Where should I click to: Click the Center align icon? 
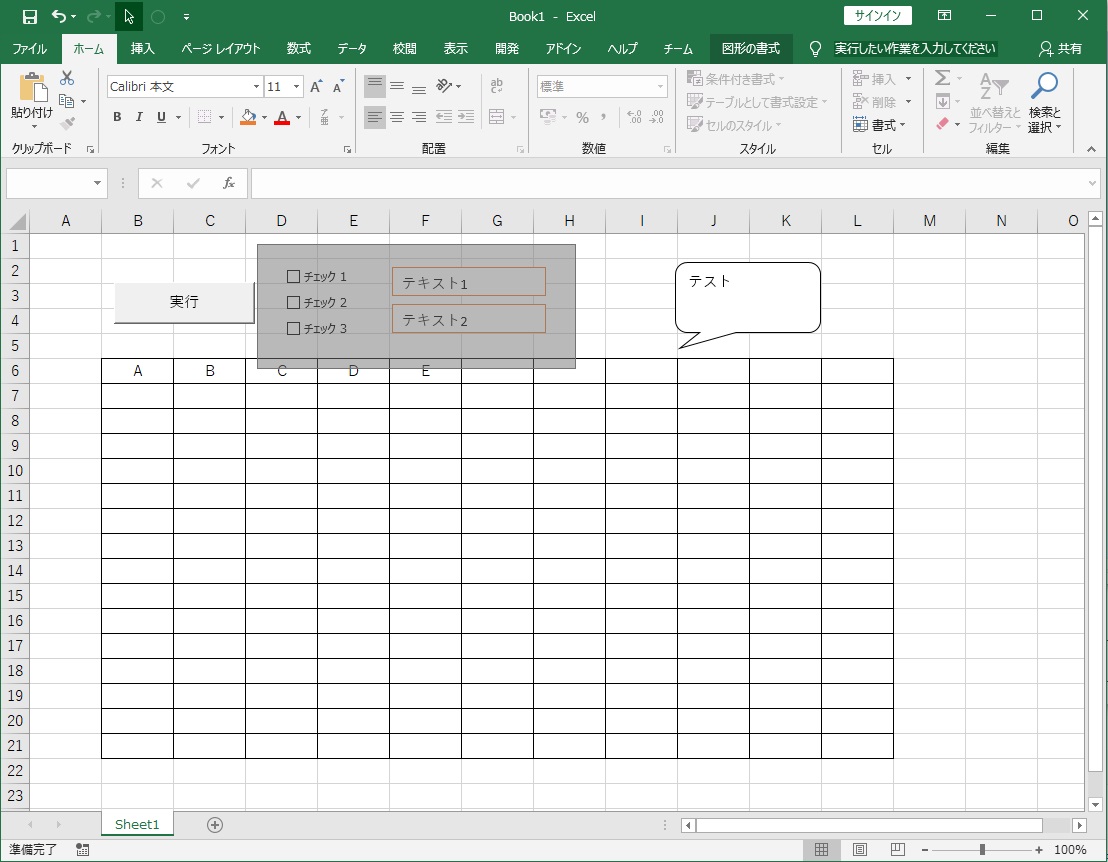click(x=397, y=117)
